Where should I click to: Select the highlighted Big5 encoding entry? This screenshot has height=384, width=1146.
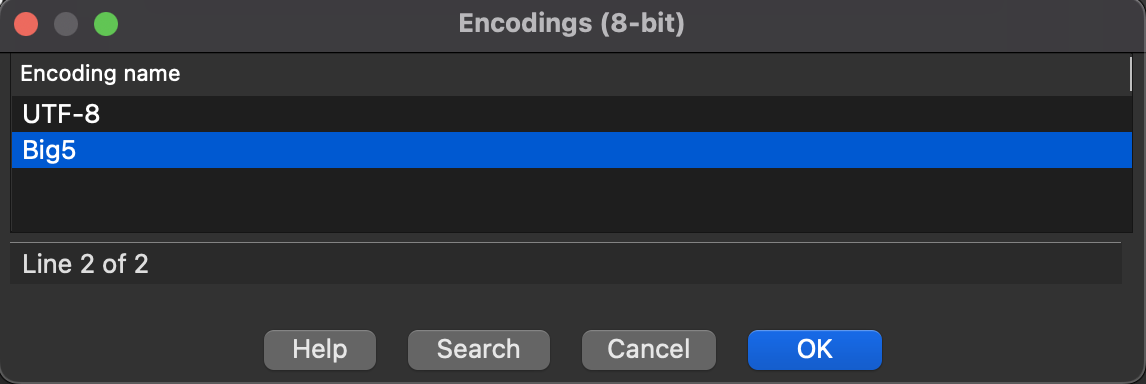(572, 150)
